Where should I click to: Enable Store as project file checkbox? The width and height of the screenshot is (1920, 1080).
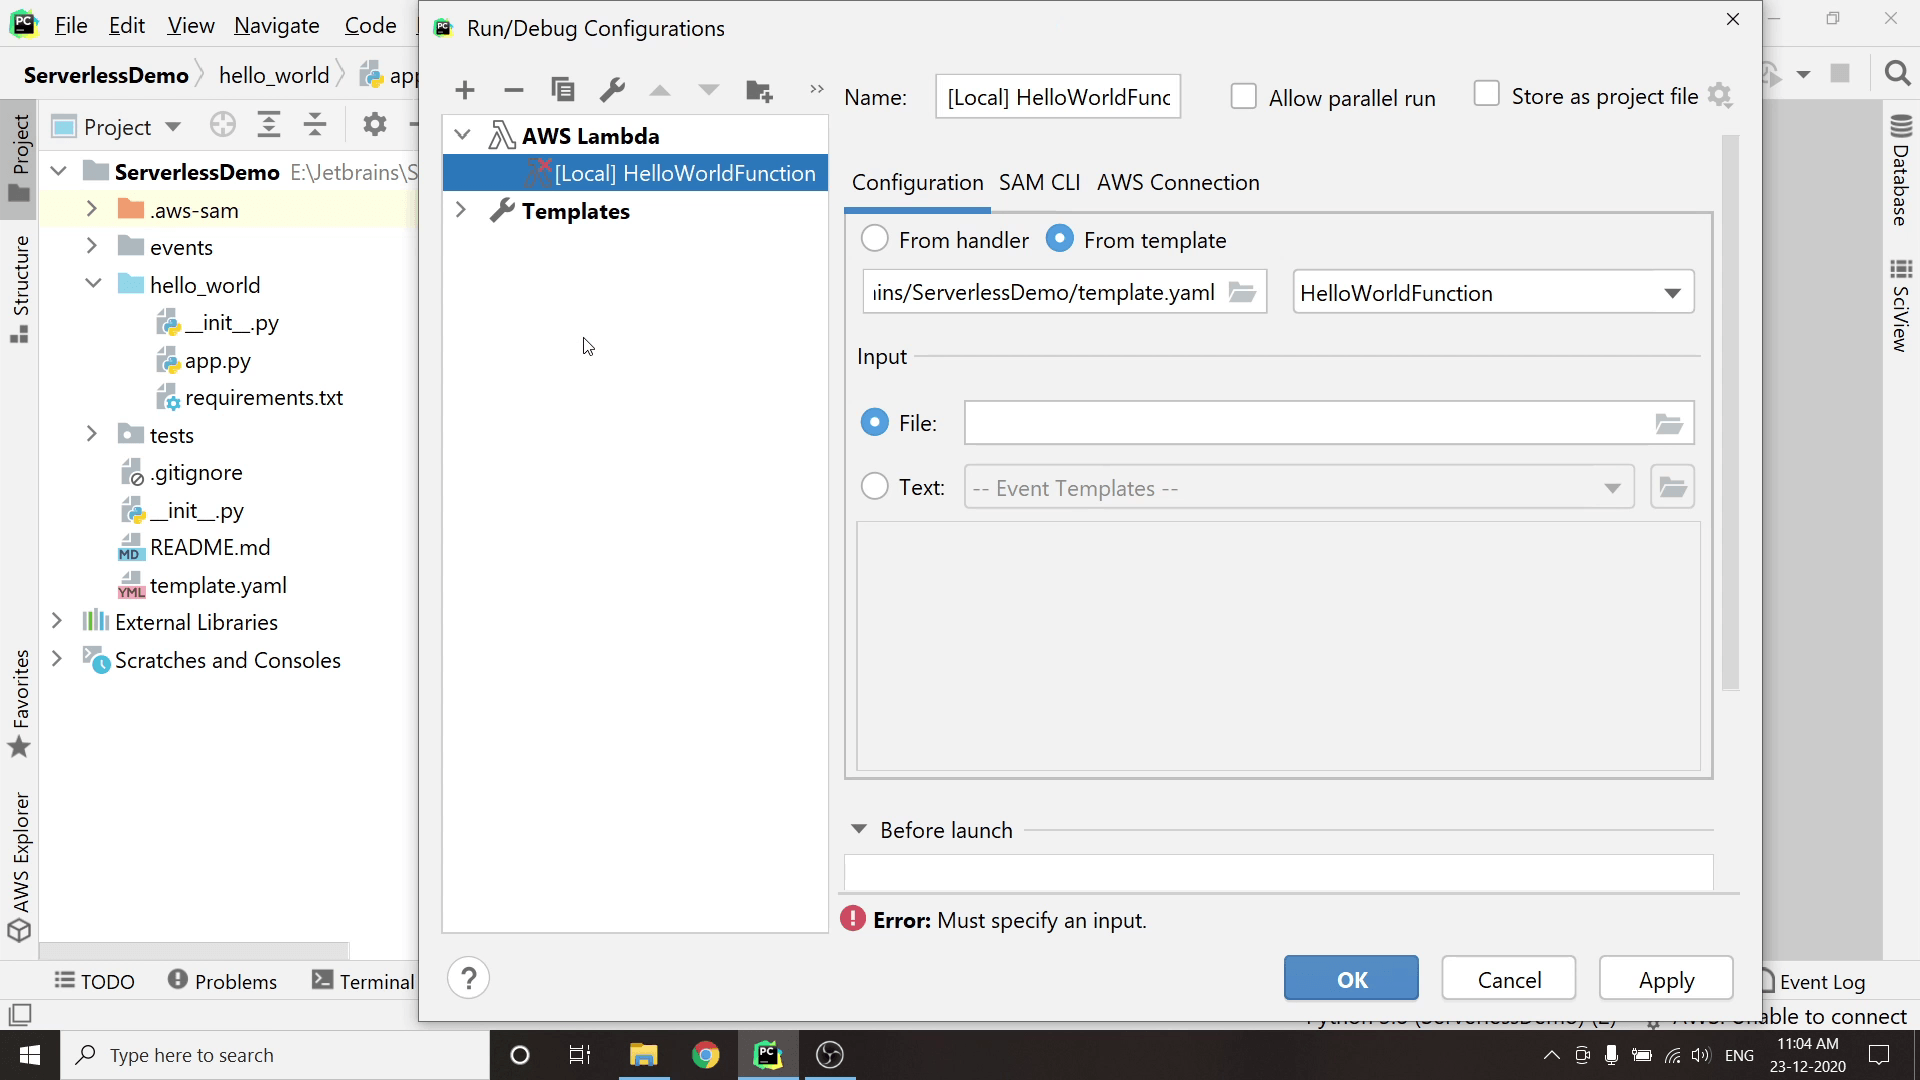[1486, 95]
